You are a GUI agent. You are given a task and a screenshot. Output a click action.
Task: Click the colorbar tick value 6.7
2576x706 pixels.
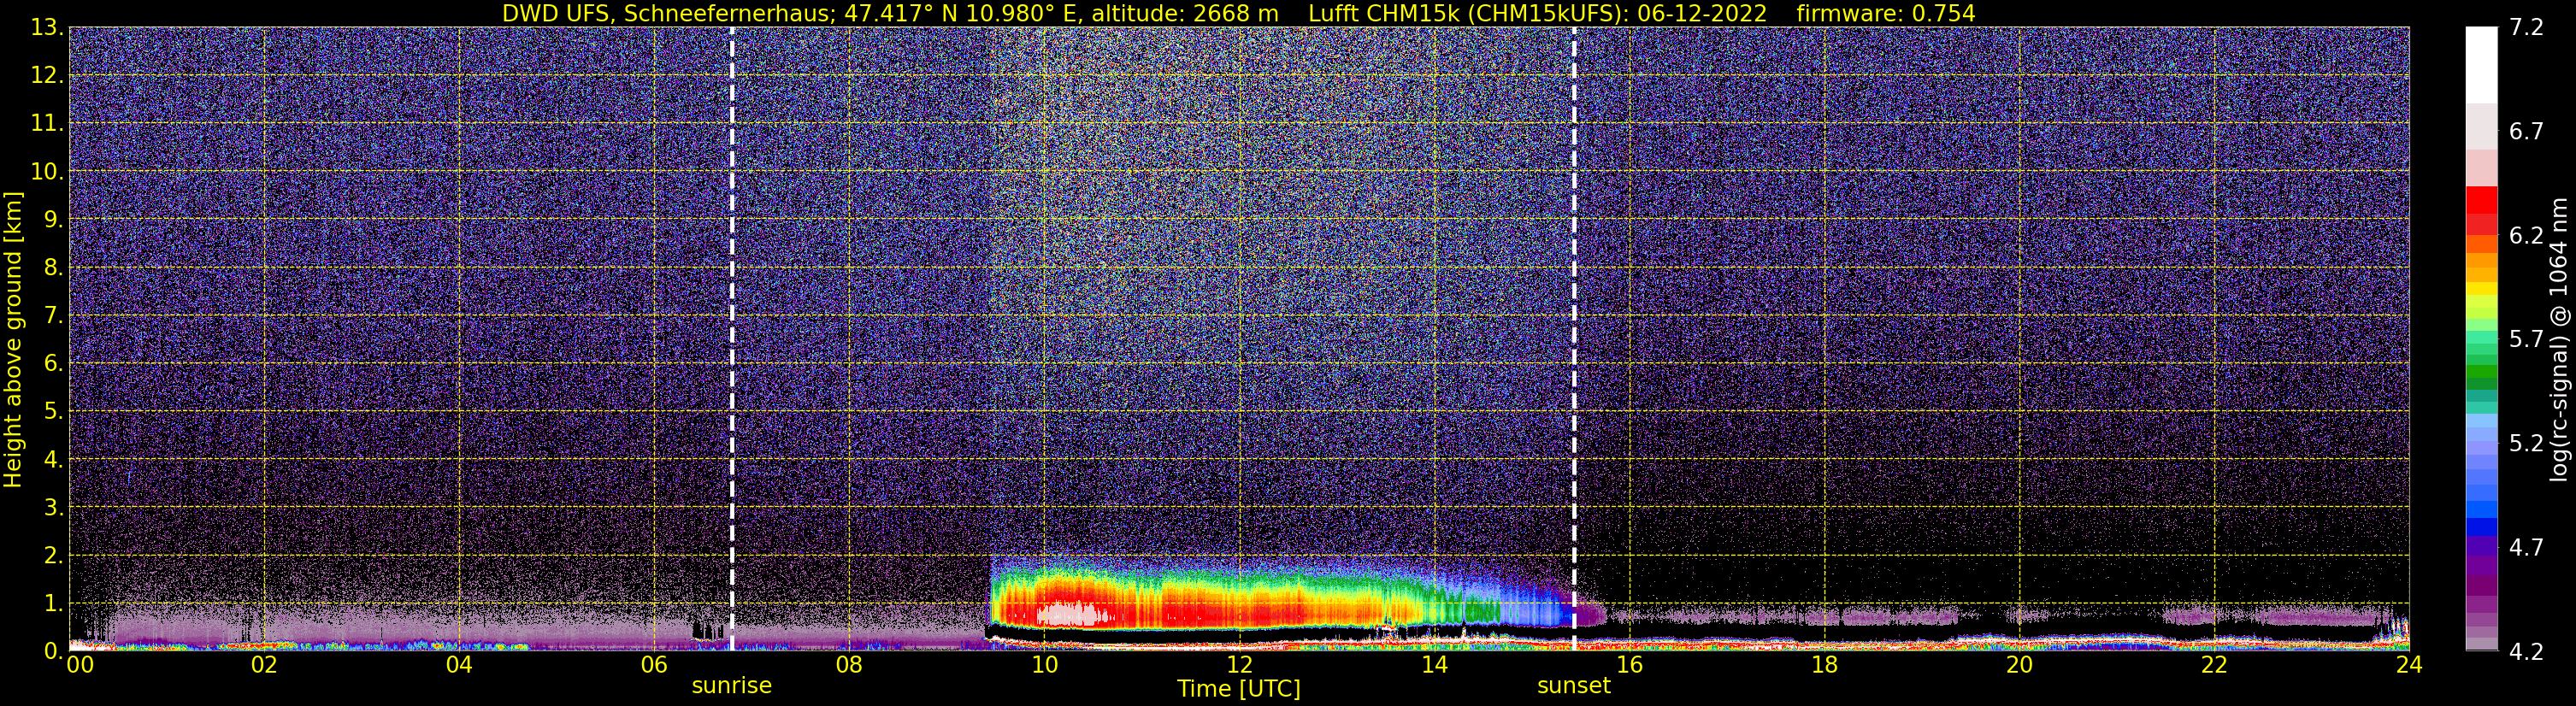click(x=2526, y=132)
